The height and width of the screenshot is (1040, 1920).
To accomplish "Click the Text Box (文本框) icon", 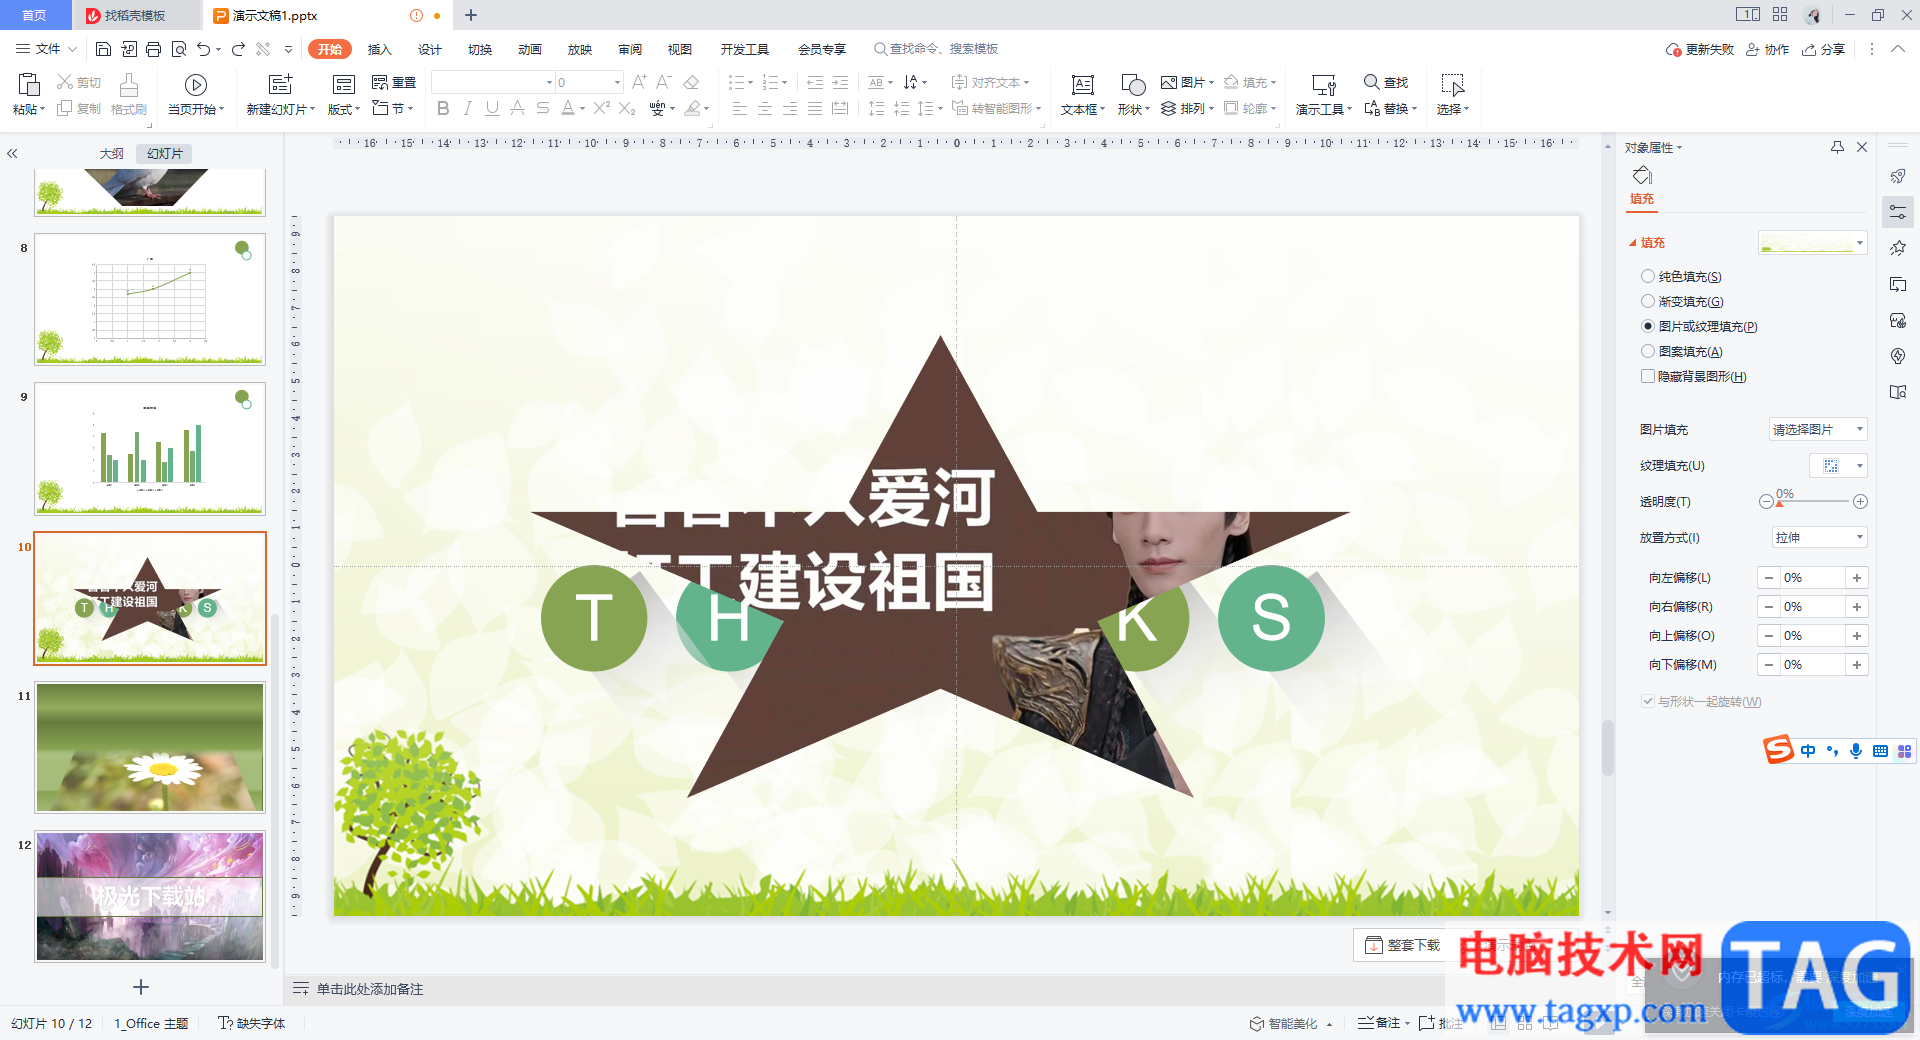I will (x=1082, y=94).
